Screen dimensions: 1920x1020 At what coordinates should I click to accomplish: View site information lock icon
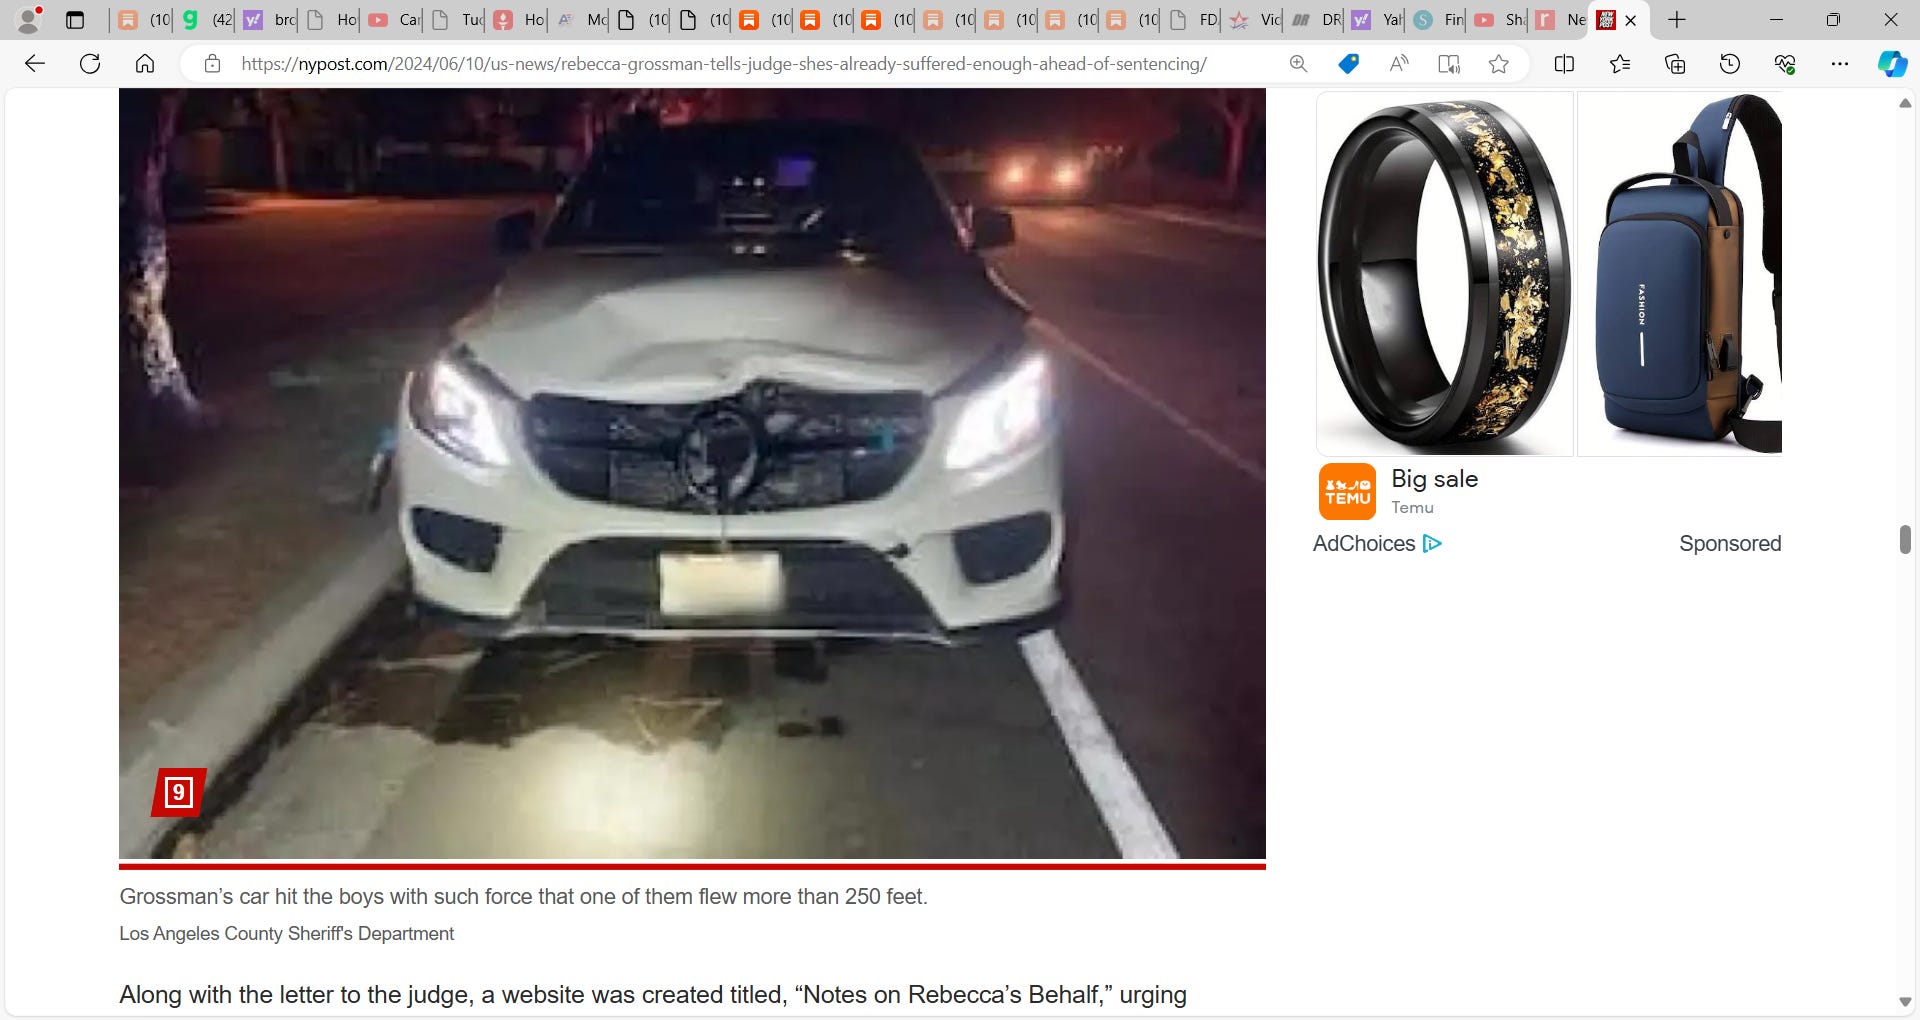click(212, 64)
